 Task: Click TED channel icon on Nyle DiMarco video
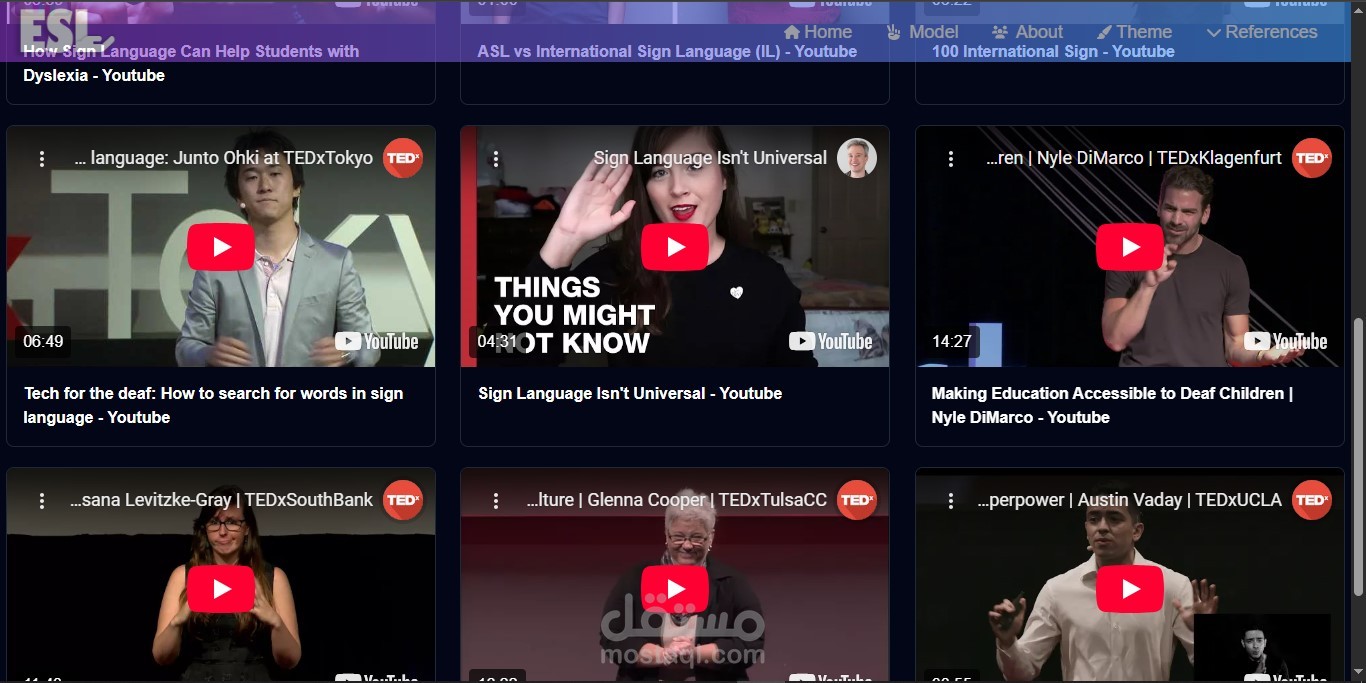(1312, 158)
